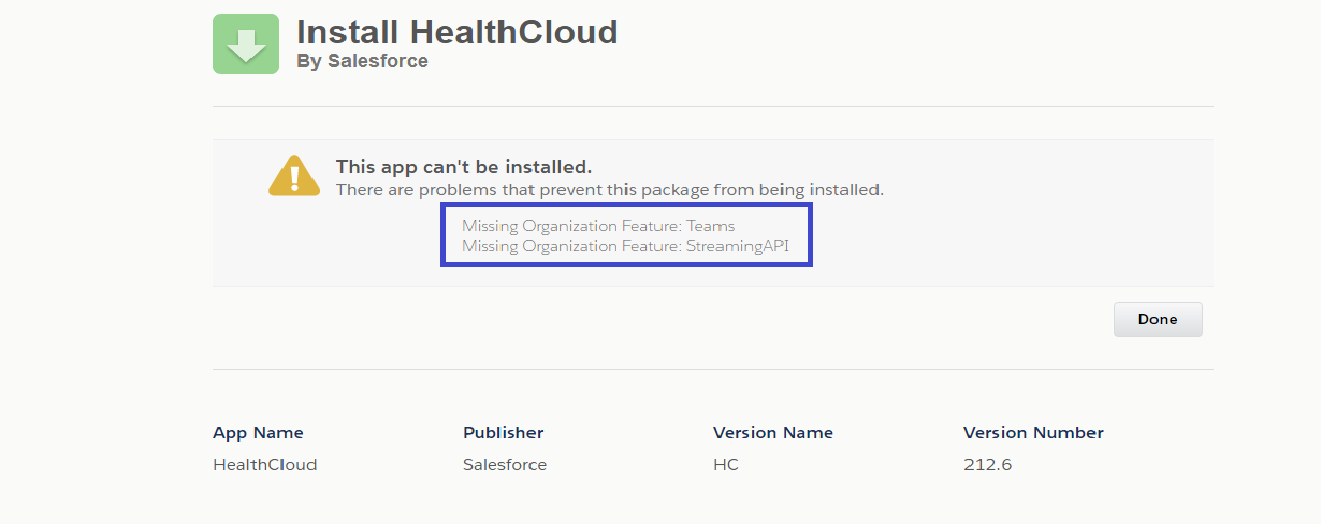This screenshot has width=1321, height=524.
Task: Click the HC version name value
Action: click(726, 464)
